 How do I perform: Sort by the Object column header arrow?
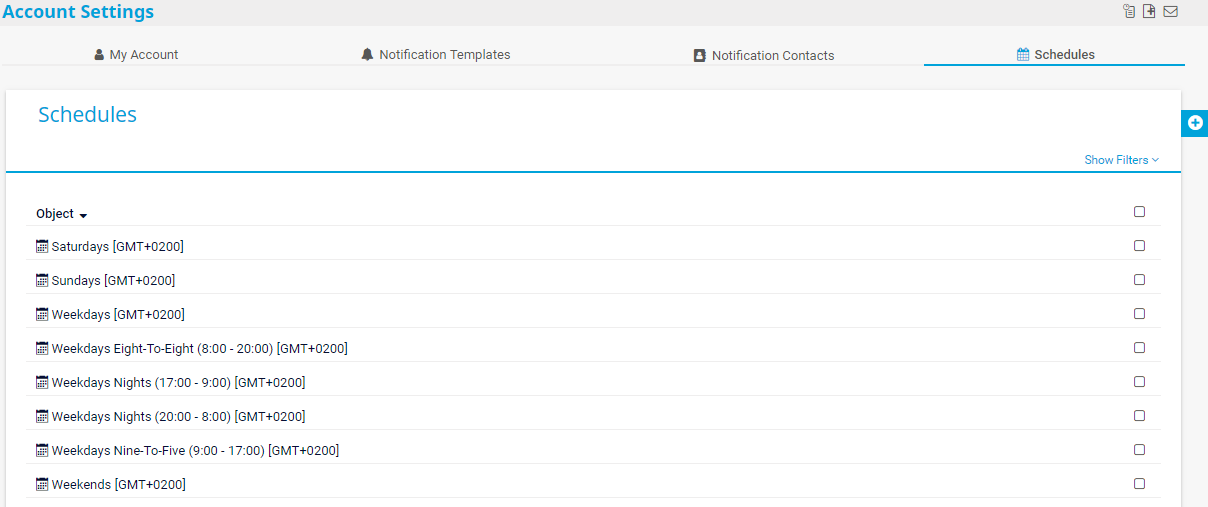83,215
